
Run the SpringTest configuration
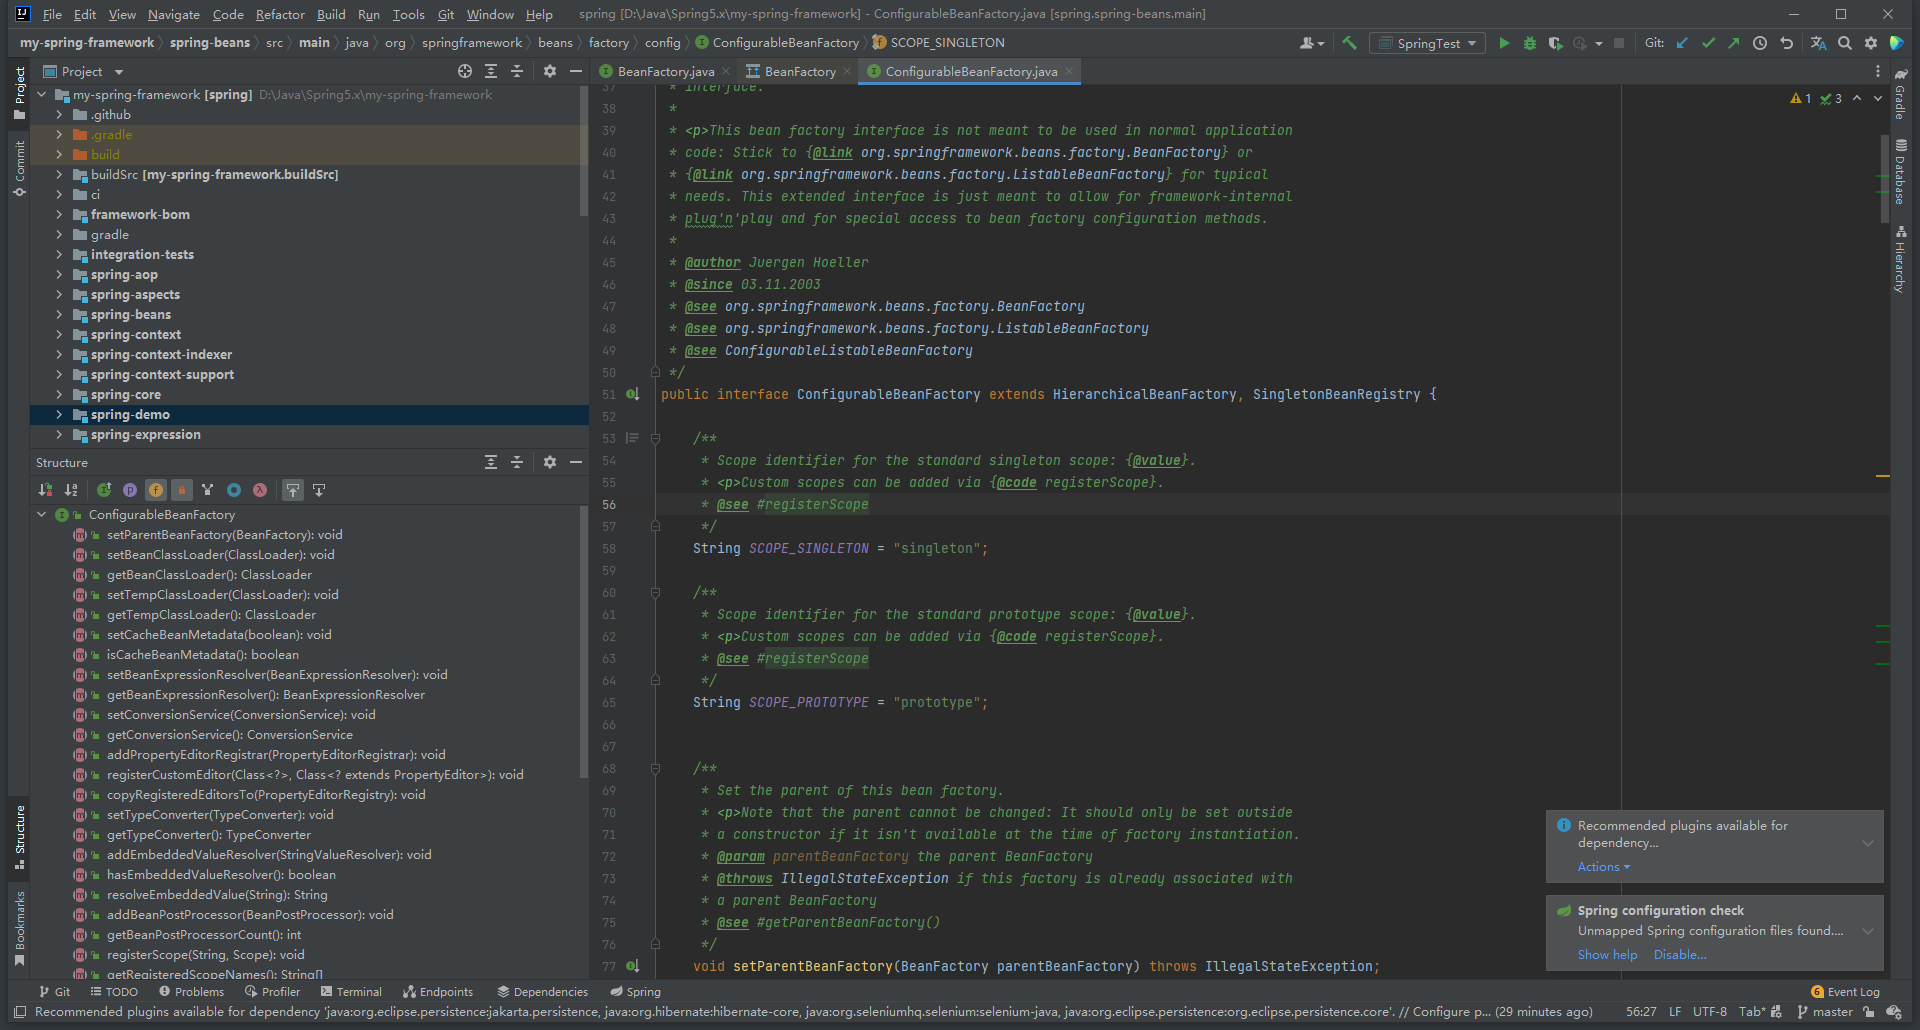[1504, 43]
